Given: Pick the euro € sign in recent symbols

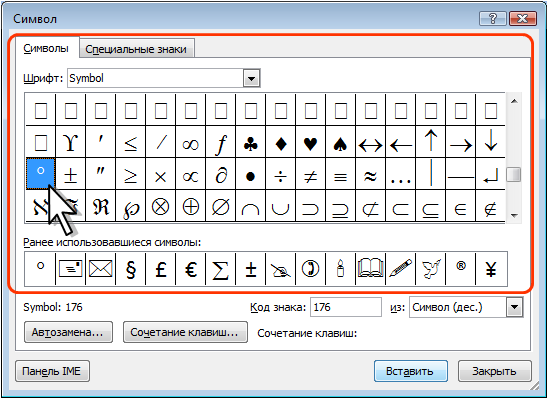Looking at the screenshot, I should click(191, 269).
